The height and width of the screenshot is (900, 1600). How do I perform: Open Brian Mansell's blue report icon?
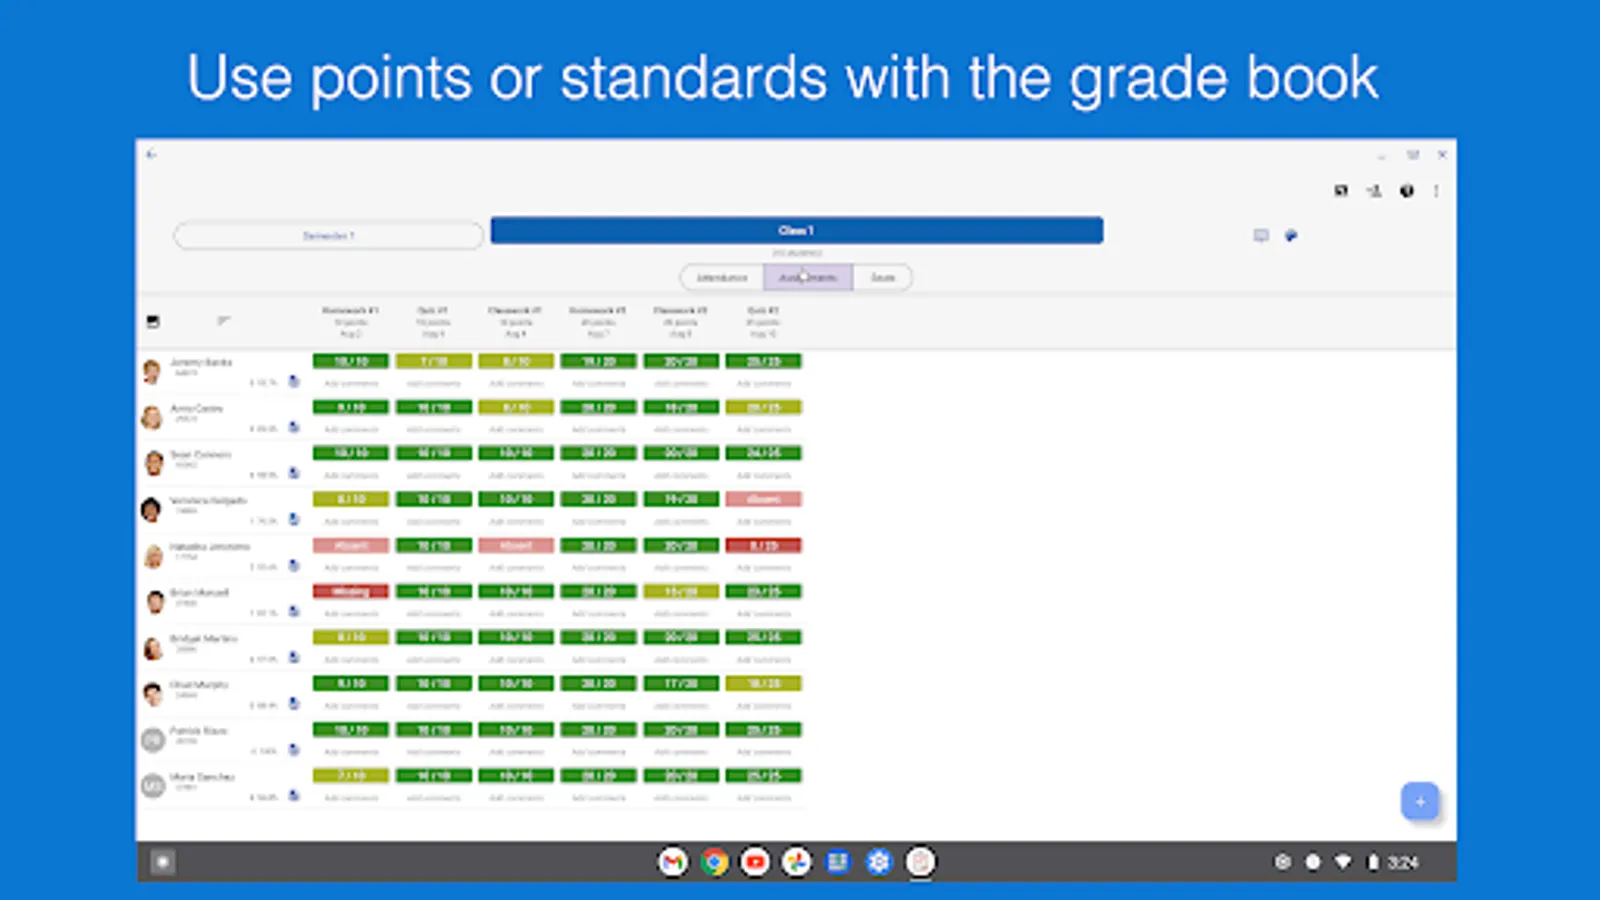coord(294,611)
